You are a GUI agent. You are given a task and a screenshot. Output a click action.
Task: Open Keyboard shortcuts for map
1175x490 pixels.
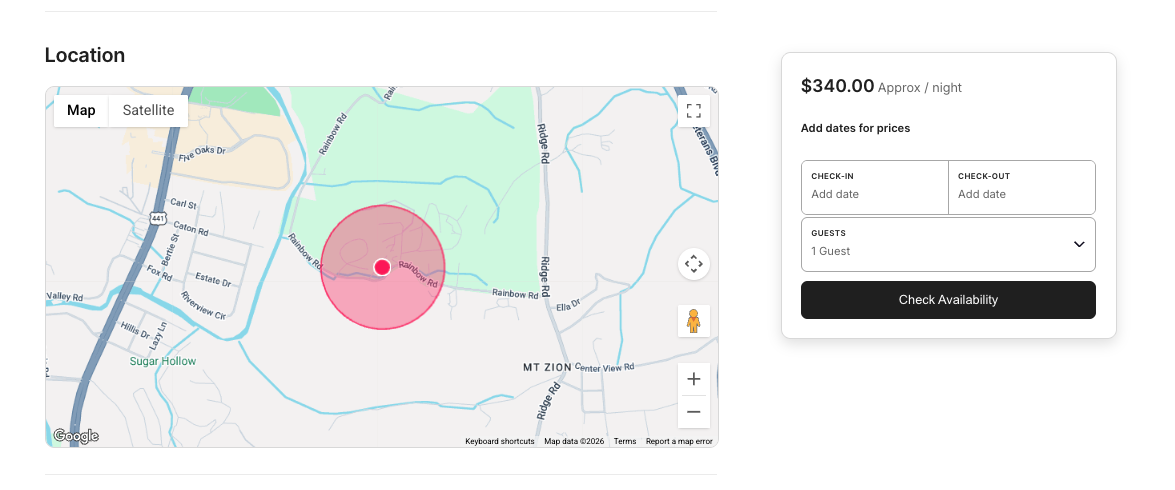(x=499, y=441)
